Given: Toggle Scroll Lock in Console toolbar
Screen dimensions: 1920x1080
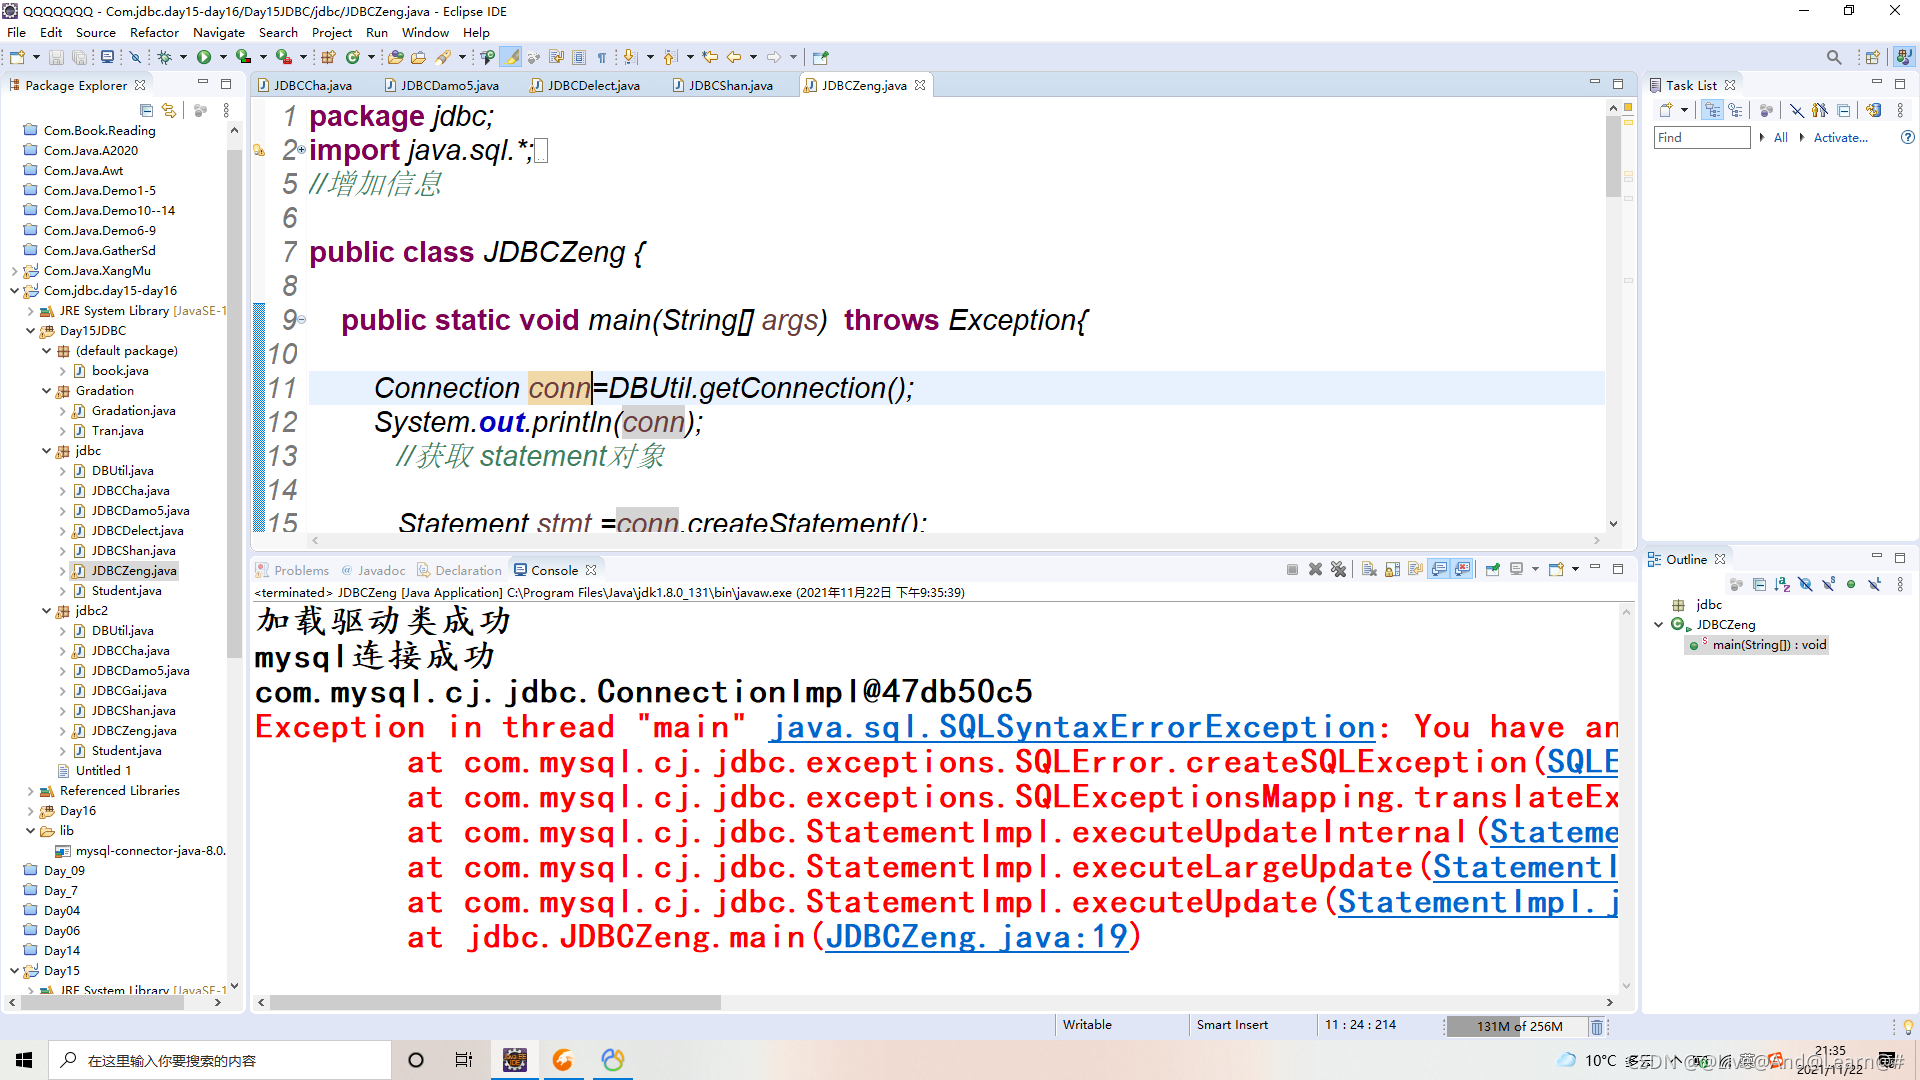Looking at the screenshot, I should 1392,569.
